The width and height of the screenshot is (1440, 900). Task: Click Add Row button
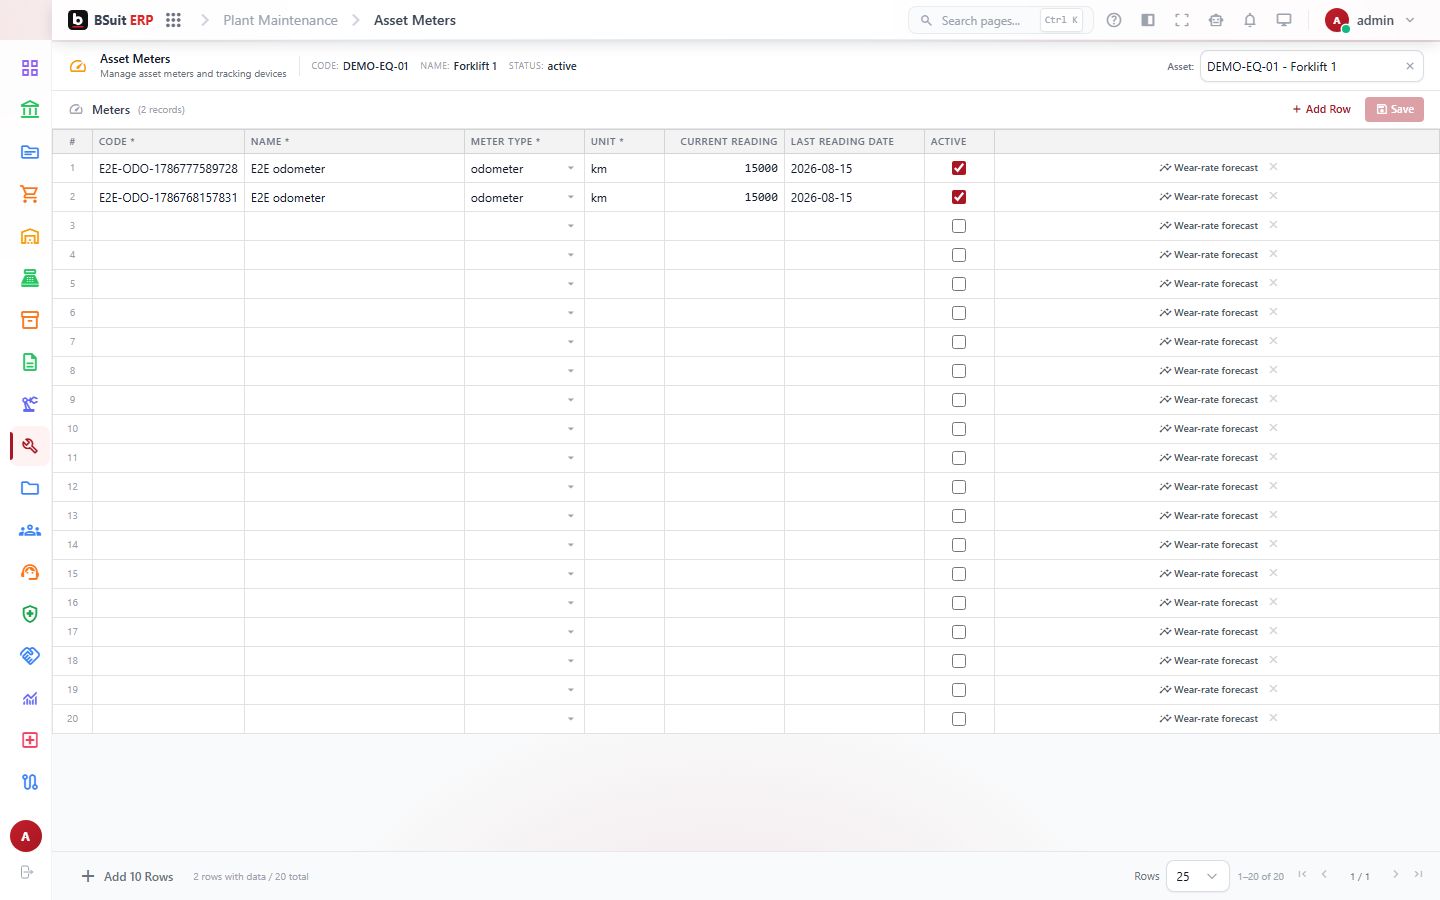pos(1321,109)
